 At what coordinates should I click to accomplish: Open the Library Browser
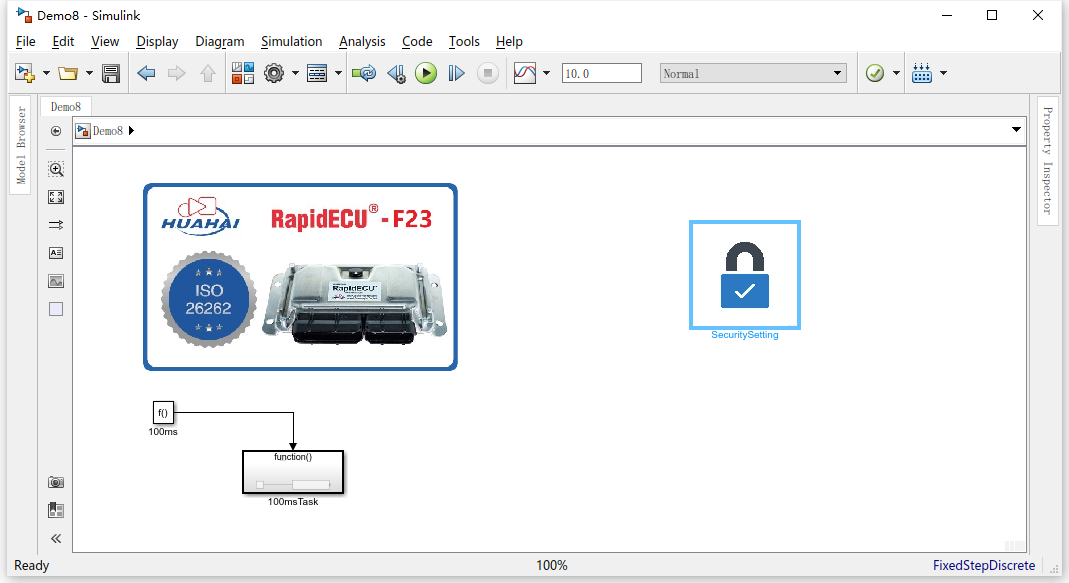pyautogui.click(x=243, y=73)
